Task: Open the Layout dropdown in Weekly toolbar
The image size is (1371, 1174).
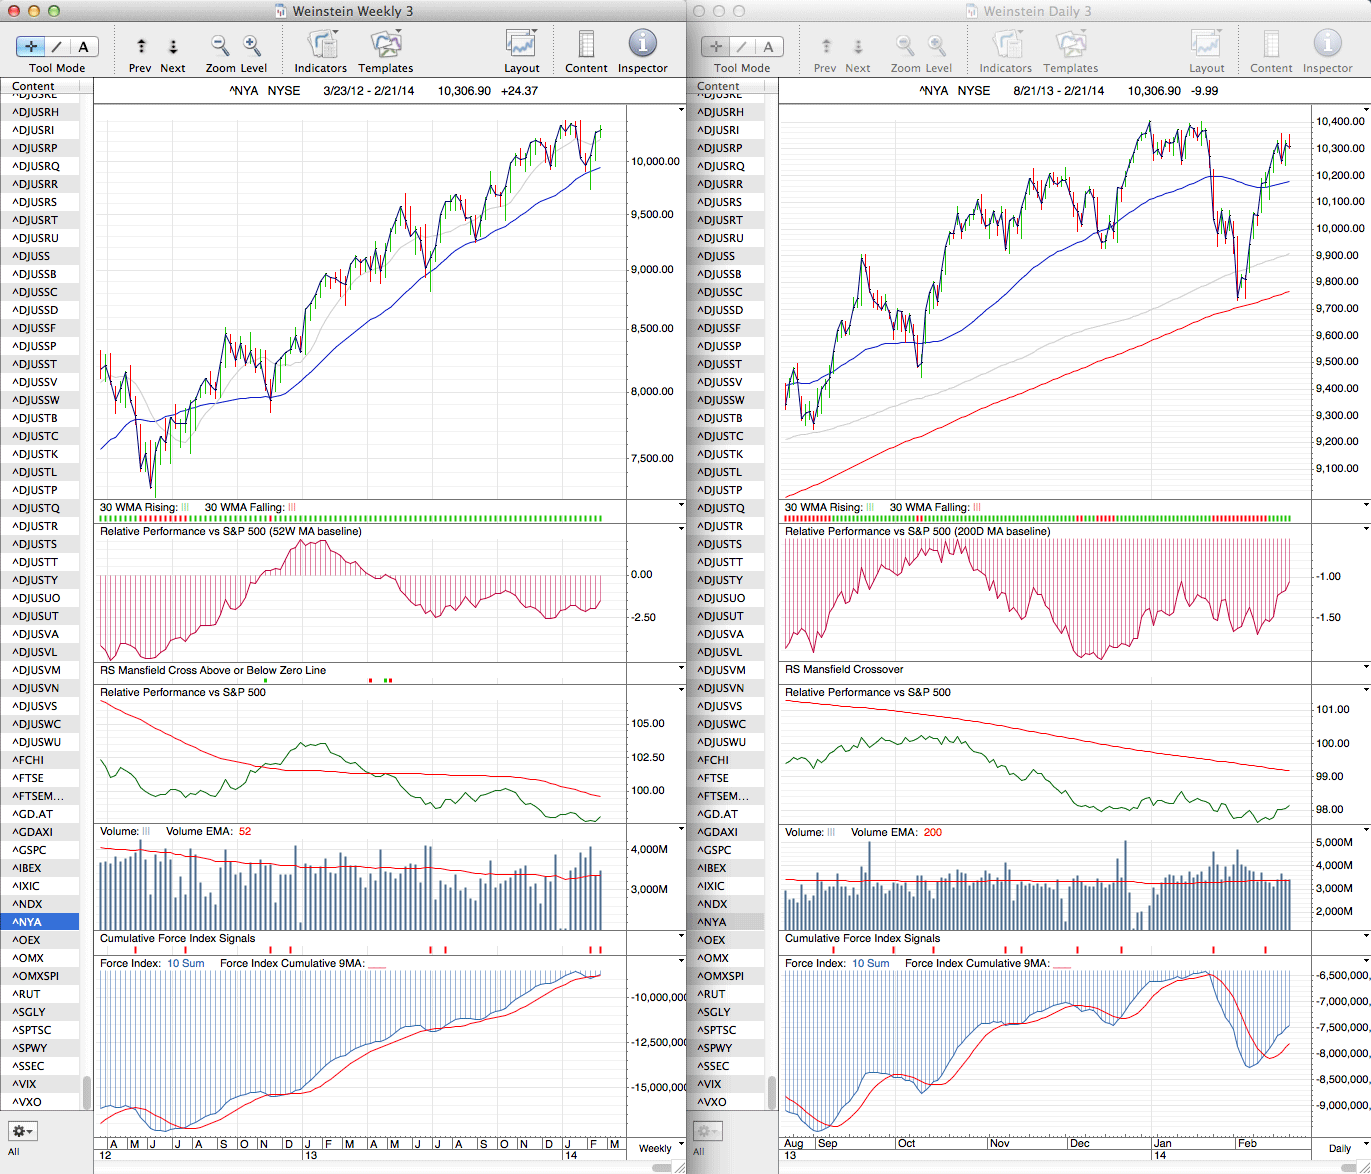Action: [521, 44]
